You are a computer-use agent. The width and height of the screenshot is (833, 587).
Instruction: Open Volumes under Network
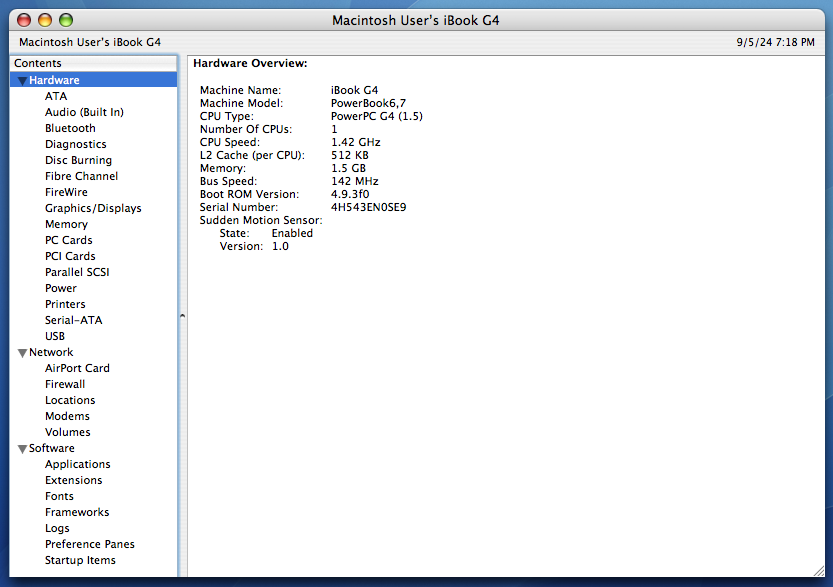pyautogui.click(x=67, y=432)
